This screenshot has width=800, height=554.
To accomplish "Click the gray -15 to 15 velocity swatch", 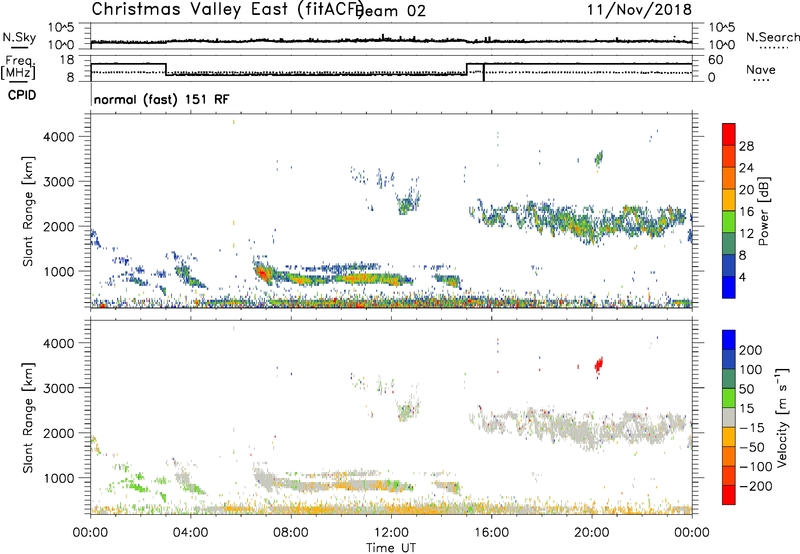I will [x=729, y=418].
